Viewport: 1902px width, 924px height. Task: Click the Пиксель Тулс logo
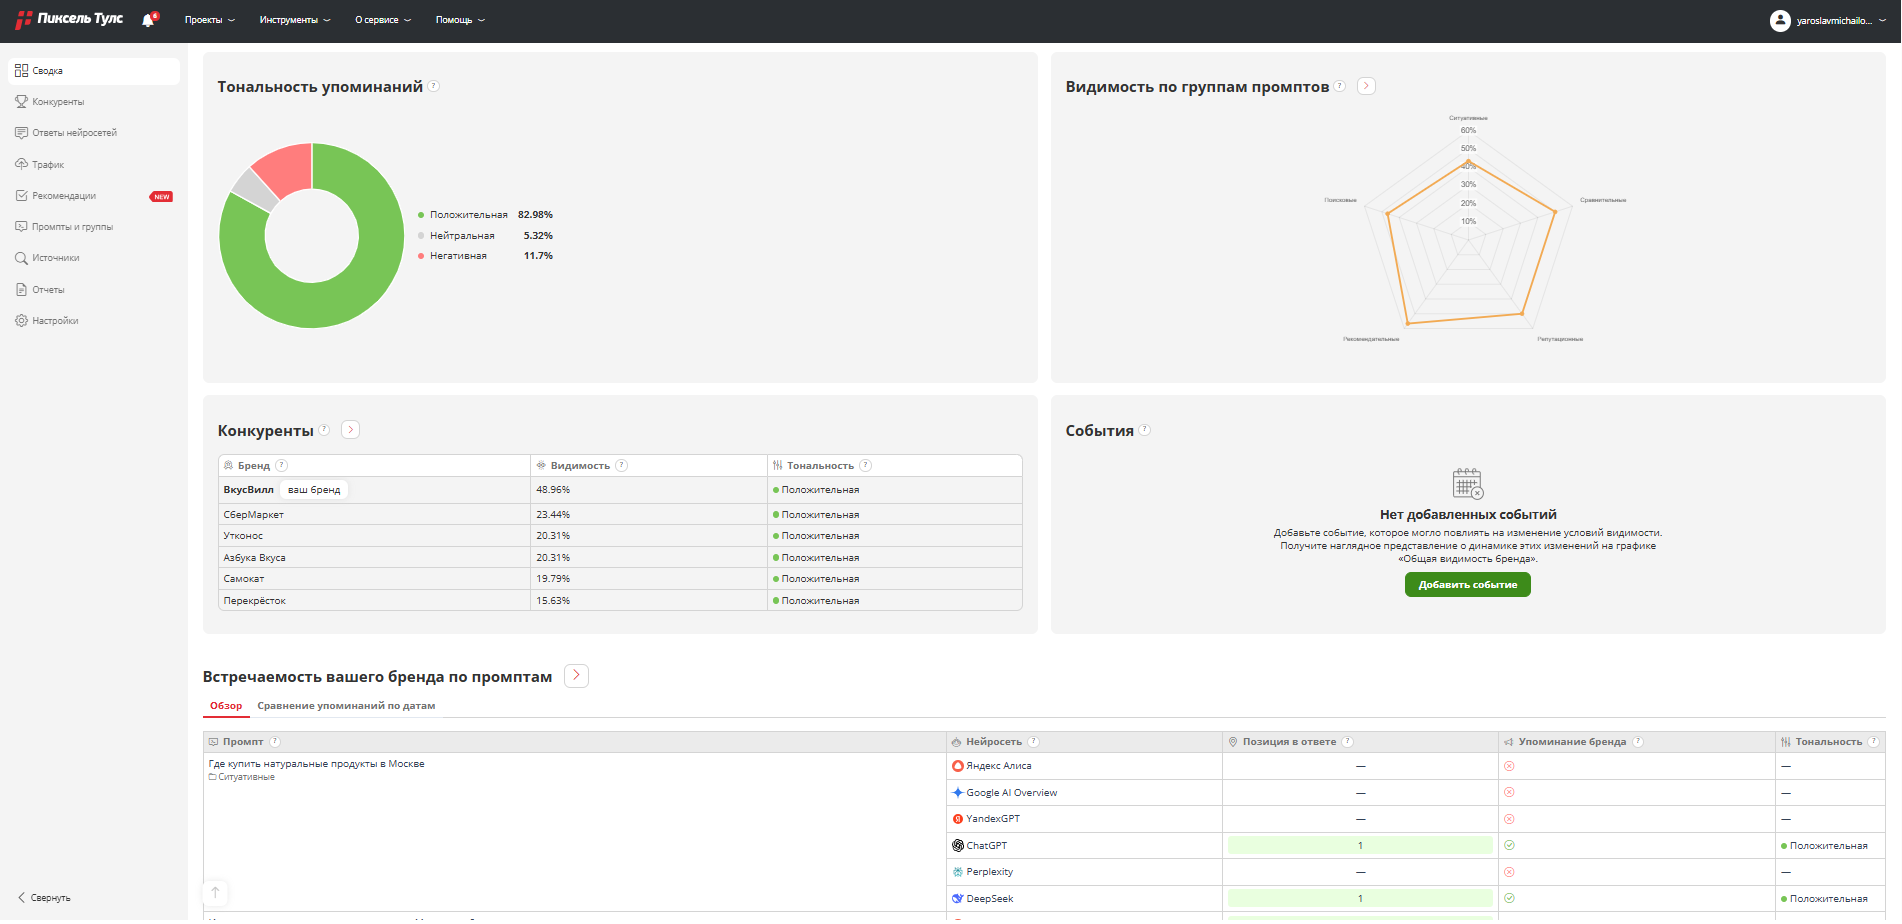click(x=70, y=19)
